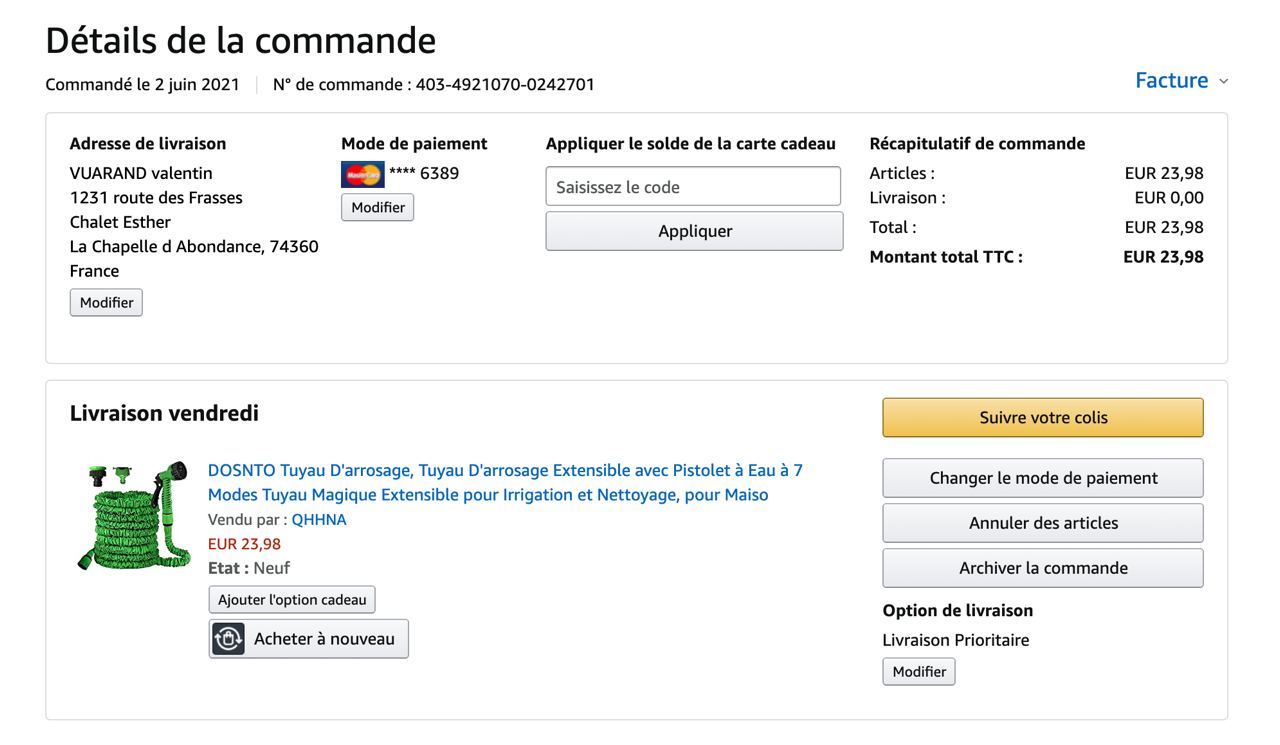
Task: Open seller QHHNA's page
Action: [x=319, y=520]
